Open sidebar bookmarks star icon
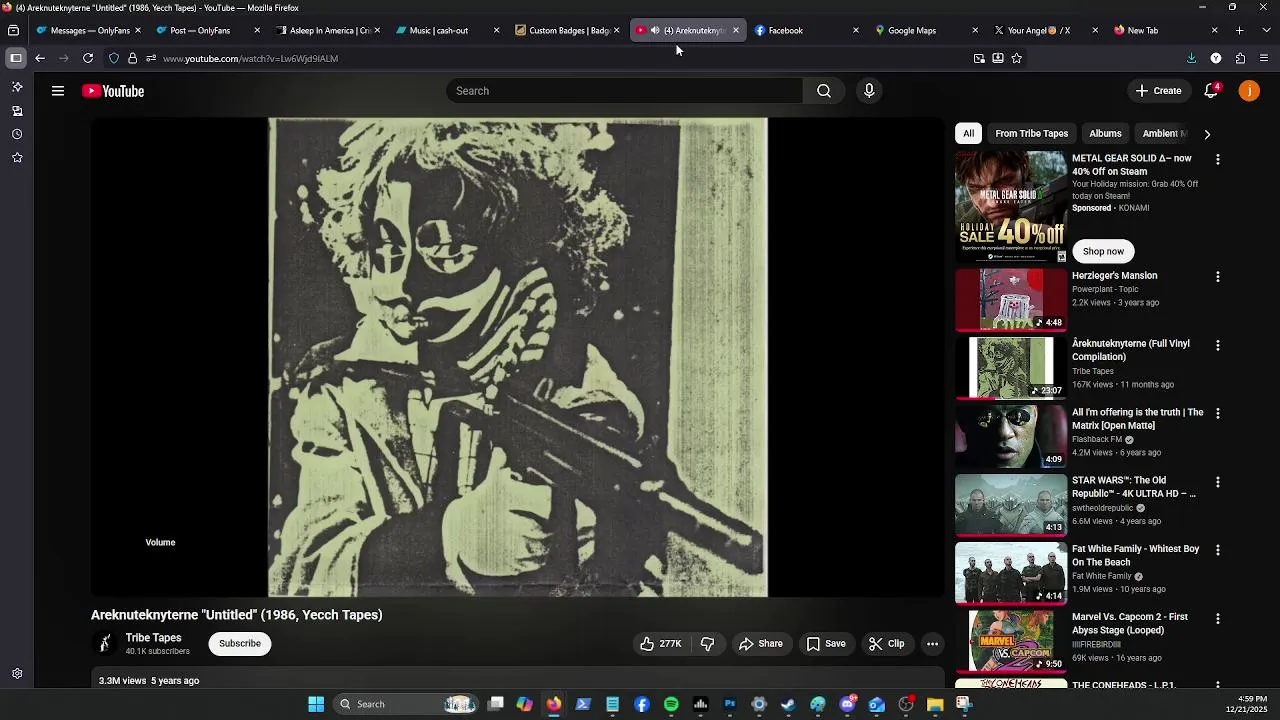The width and height of the screenshot is (1280, 720). click(x=17, y=158)
